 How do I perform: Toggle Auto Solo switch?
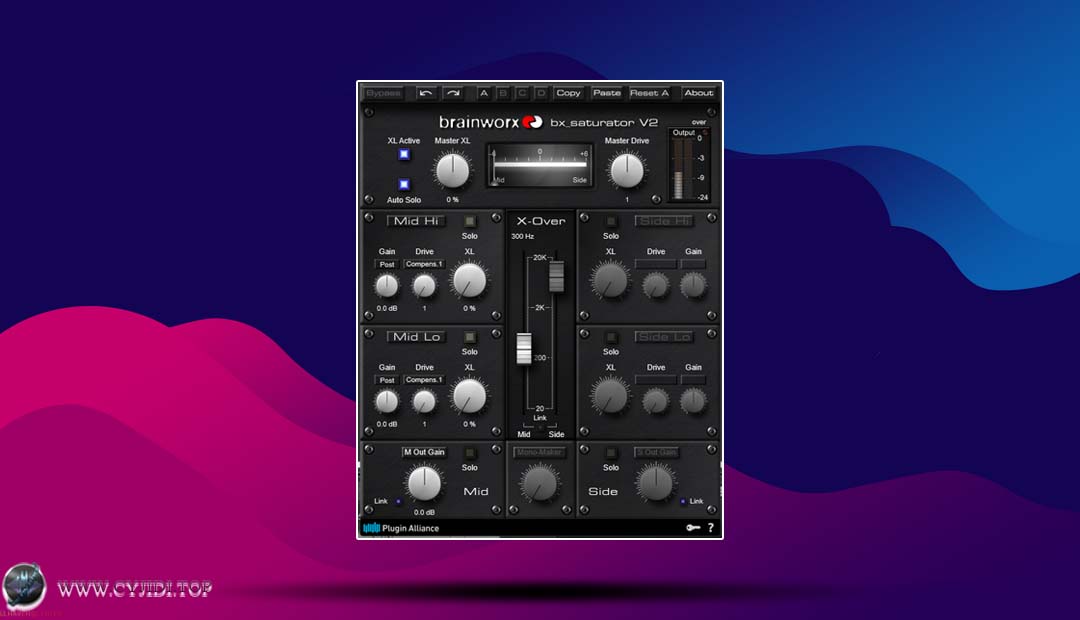click(404, 184)
